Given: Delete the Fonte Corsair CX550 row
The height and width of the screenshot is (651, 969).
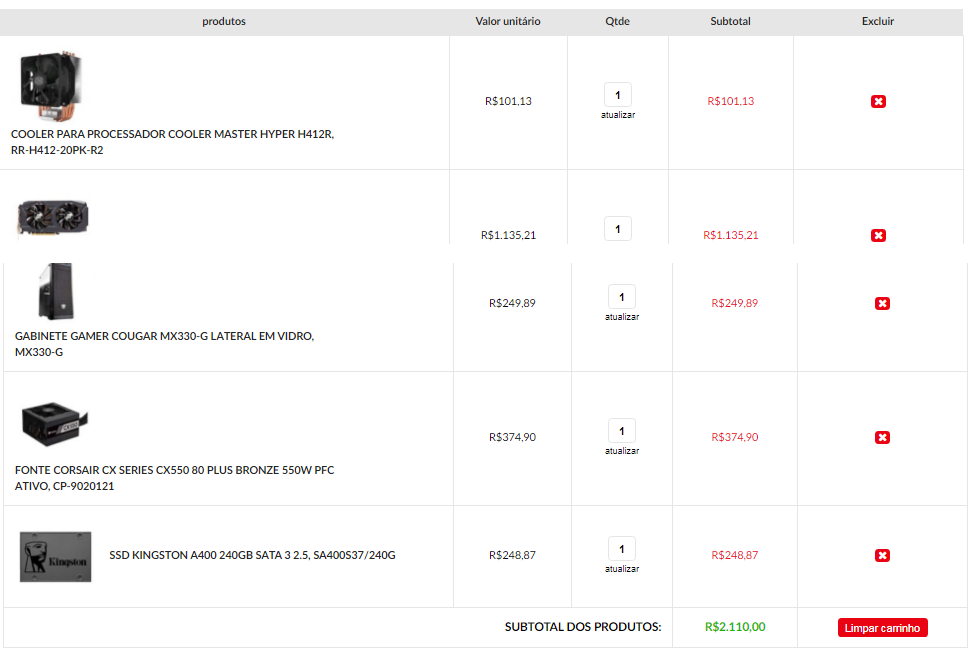Looking at the screenshot, I should 882,438.
